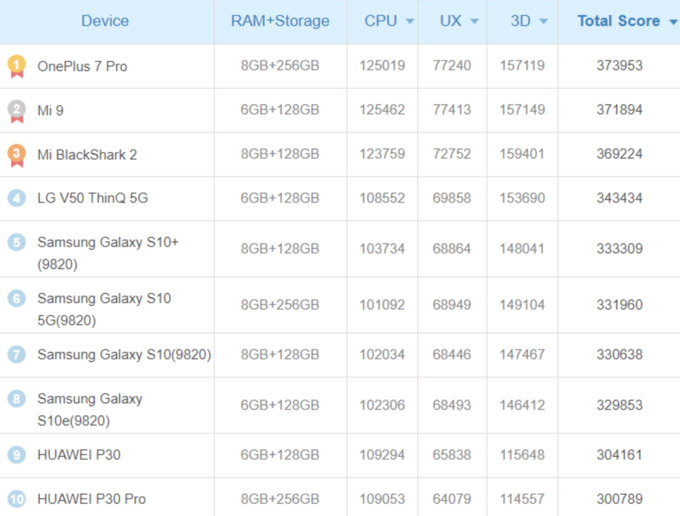The width and height of the screenshot is (680, 516).
Task: Open the Samsung Galaxy S10 5G(9820) entry
Action: [x=104, y=309]
